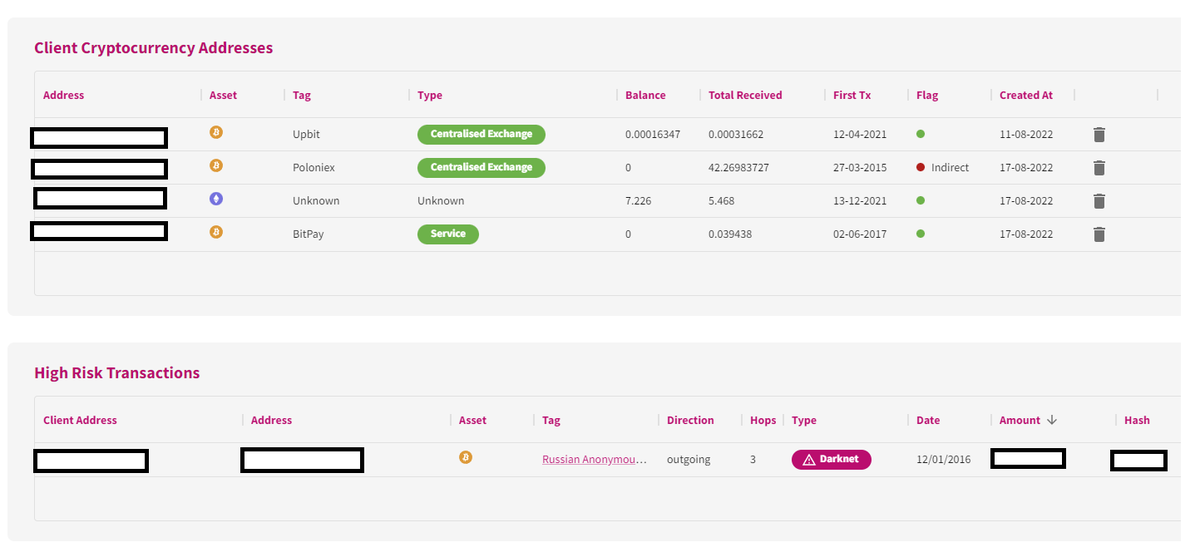This screenshot has width=1200, height=557.
Task: Click the Centralised Exchange badge for Upbit
Action: pyautogui.click(x=481, y=134)
